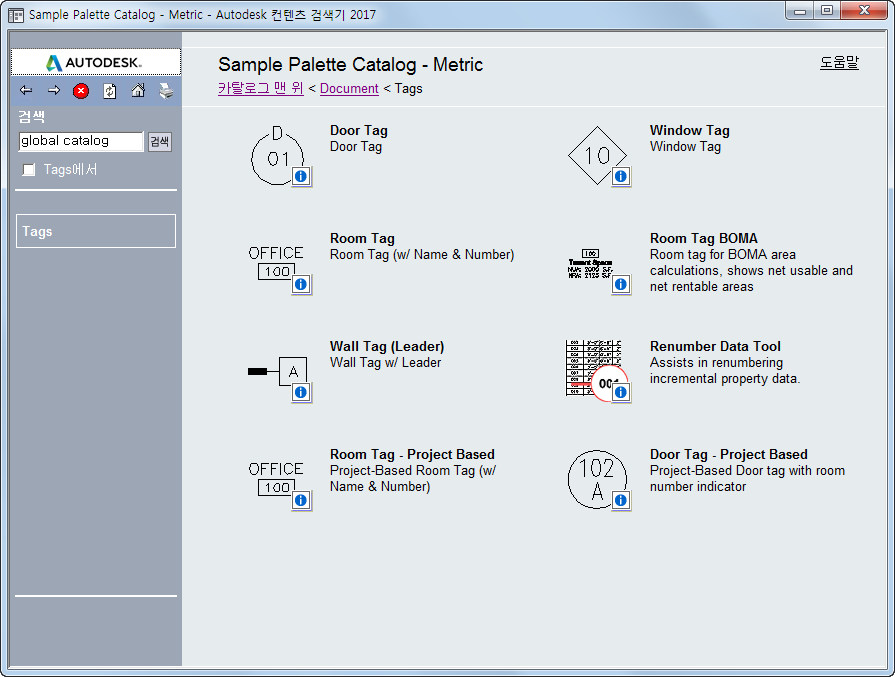Go to the catalog home page

click(x=138, y=90)
